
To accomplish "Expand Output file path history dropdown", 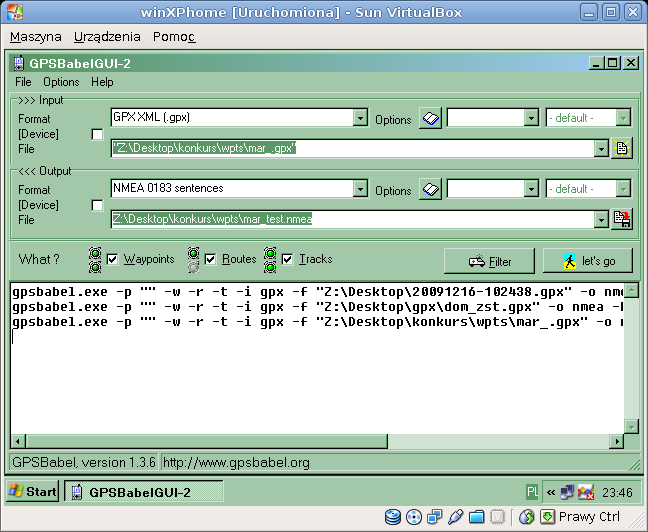I will (x=601, y=219).
